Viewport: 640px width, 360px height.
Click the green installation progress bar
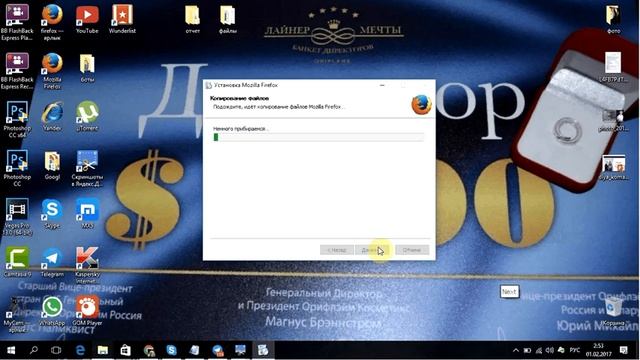(318, 138)
